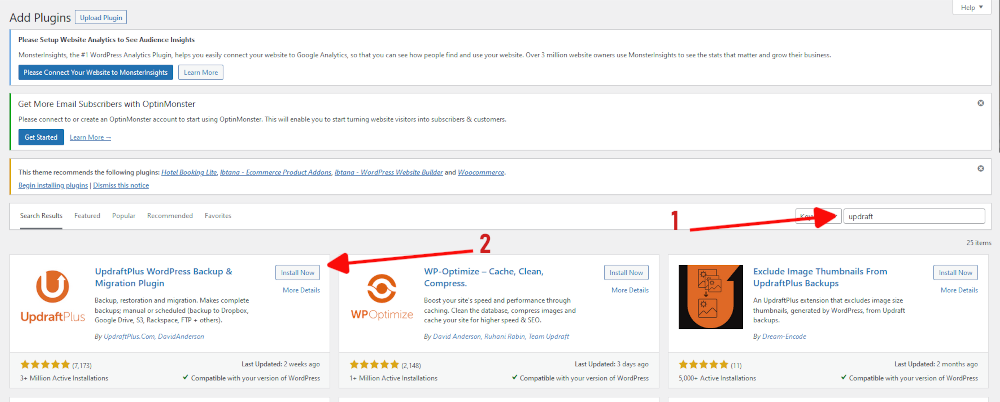Open Exclude Image Thumbnails From UpdraftPlus Backups title
Viewport: 1000px width, 402px height.
click(x=820, y=277)
